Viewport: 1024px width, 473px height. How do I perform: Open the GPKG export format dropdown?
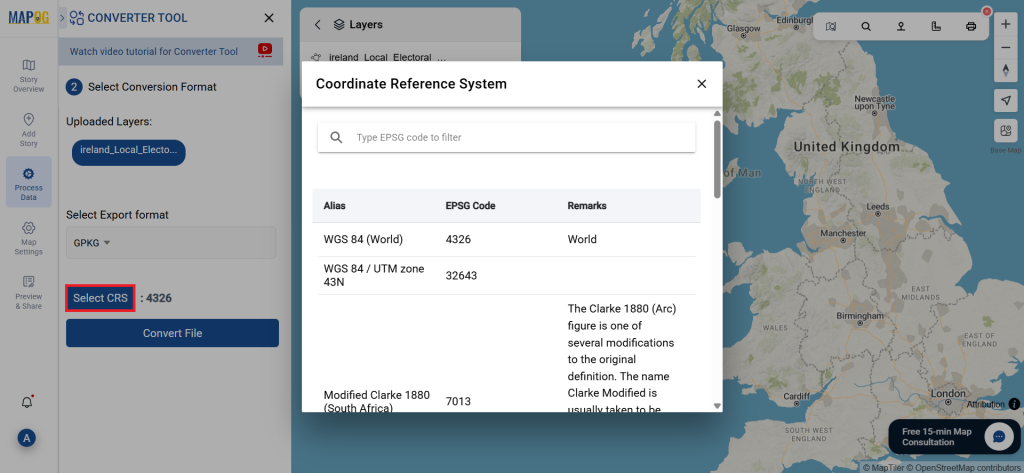click(171, 242)
